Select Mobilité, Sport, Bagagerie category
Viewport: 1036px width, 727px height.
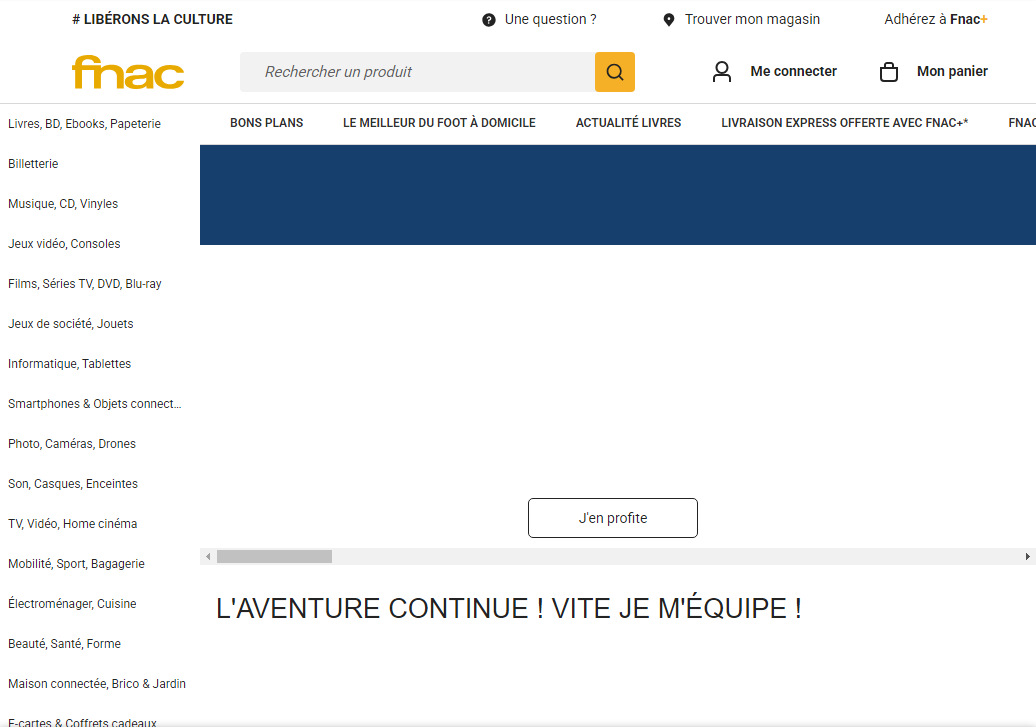[76, 564]
